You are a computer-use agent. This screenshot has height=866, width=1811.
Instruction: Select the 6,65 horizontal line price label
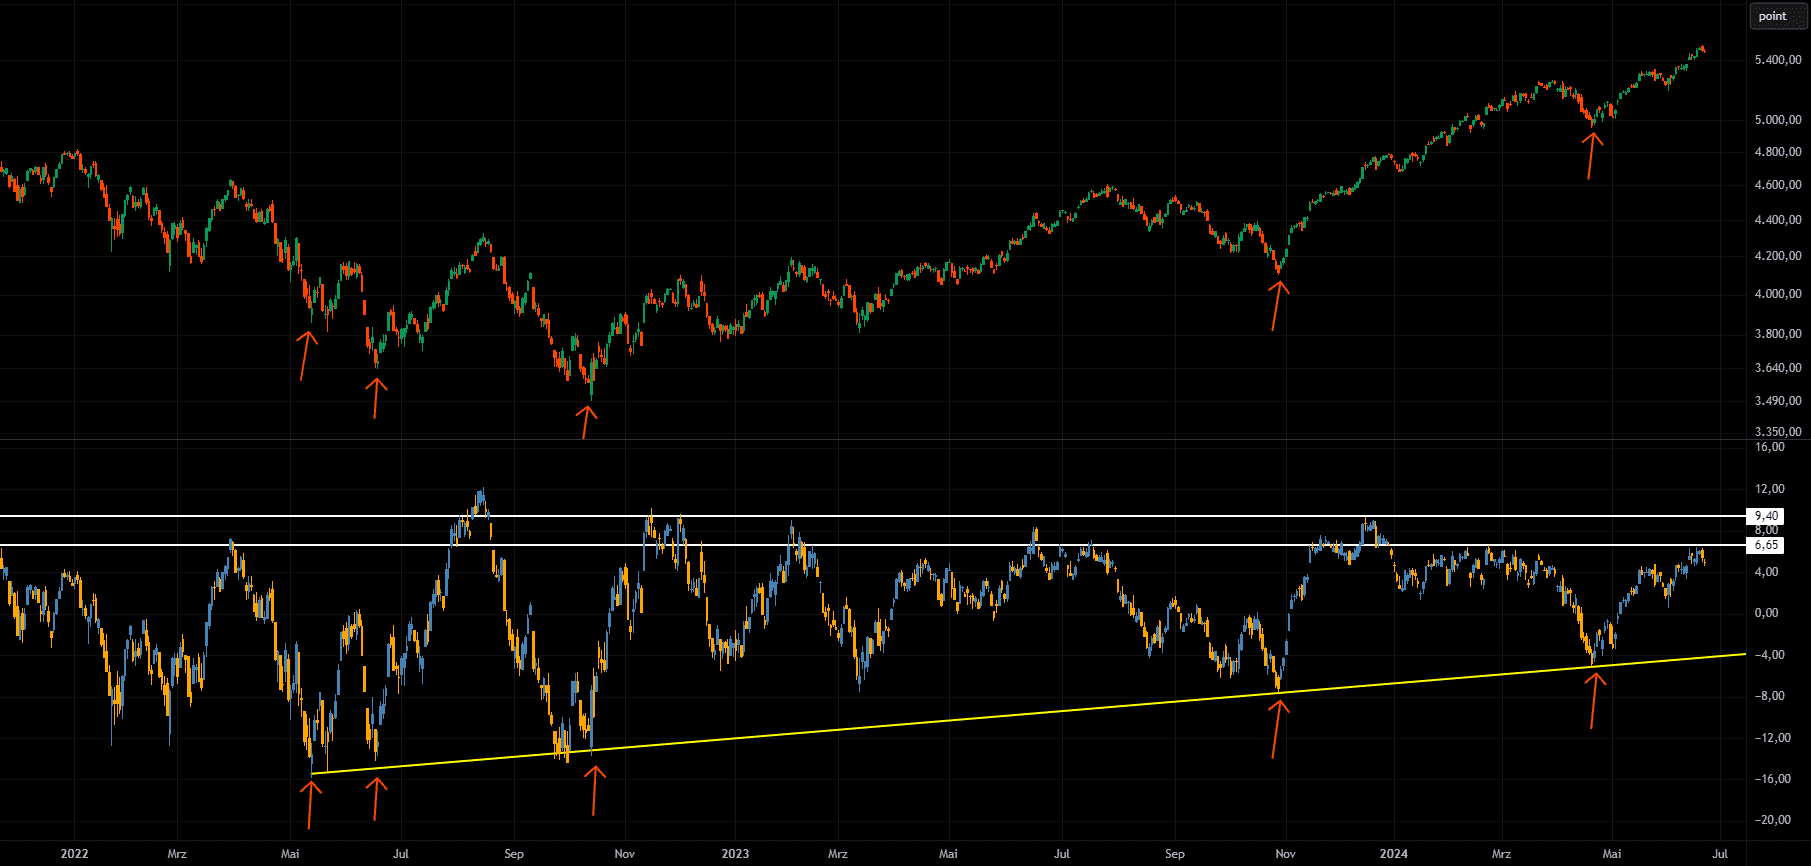[1765, 545]
